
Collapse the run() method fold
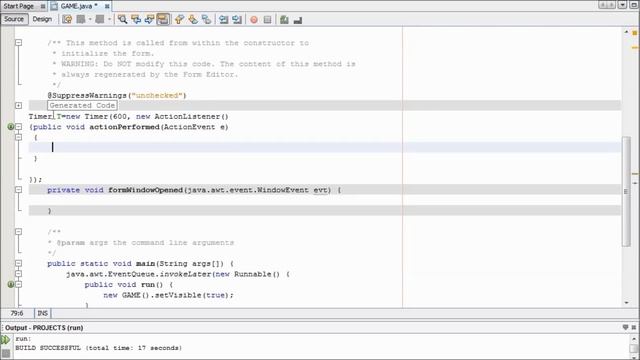pyautogui.click(x=18, y=284)
